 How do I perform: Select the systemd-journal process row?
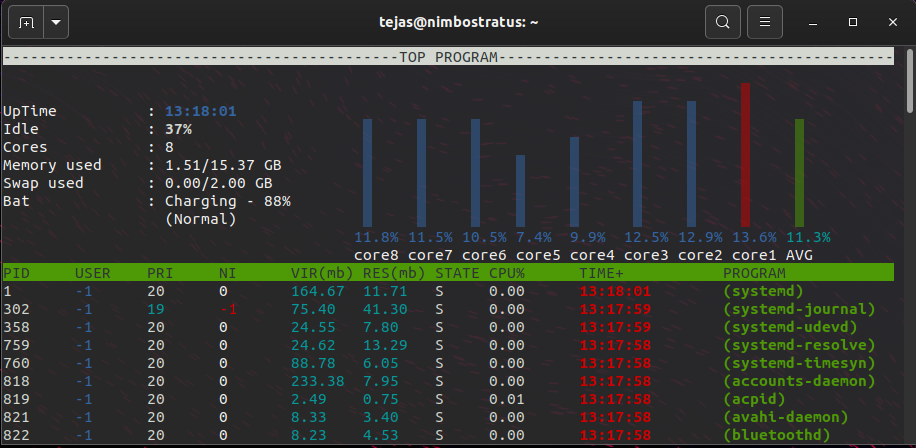click(448, 309)
